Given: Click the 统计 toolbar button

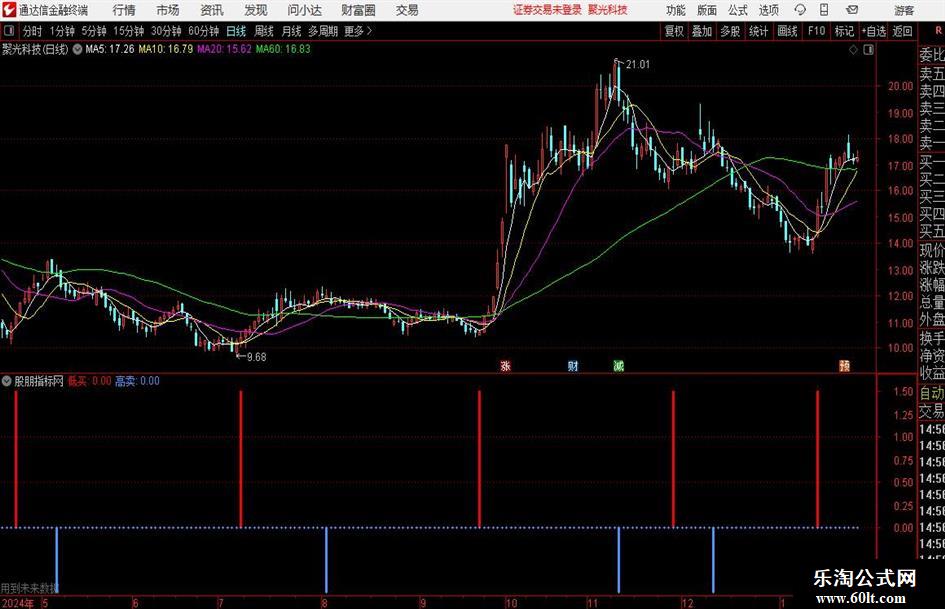Looking at the screenshot, I should point(759,31).
